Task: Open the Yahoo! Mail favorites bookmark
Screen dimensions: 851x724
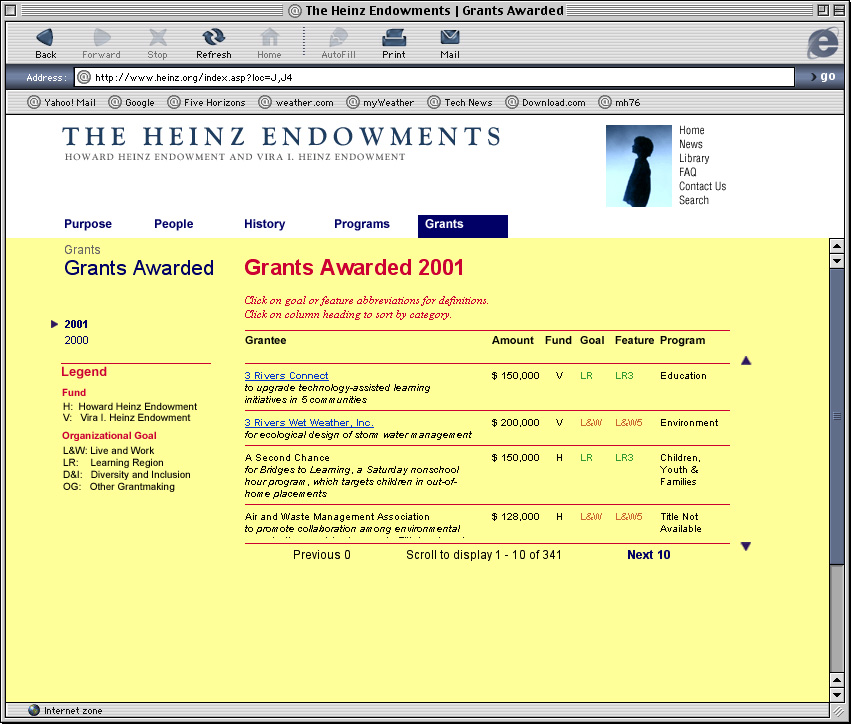Action: [62, 102]
